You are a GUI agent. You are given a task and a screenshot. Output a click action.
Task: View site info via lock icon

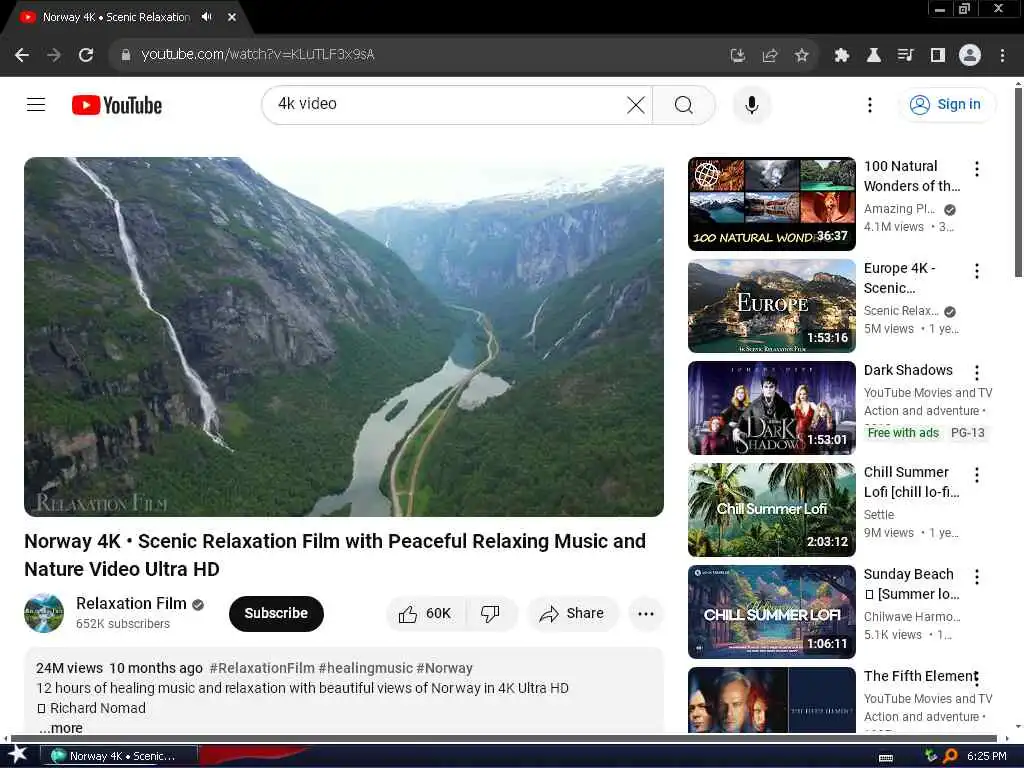(125, 55)
